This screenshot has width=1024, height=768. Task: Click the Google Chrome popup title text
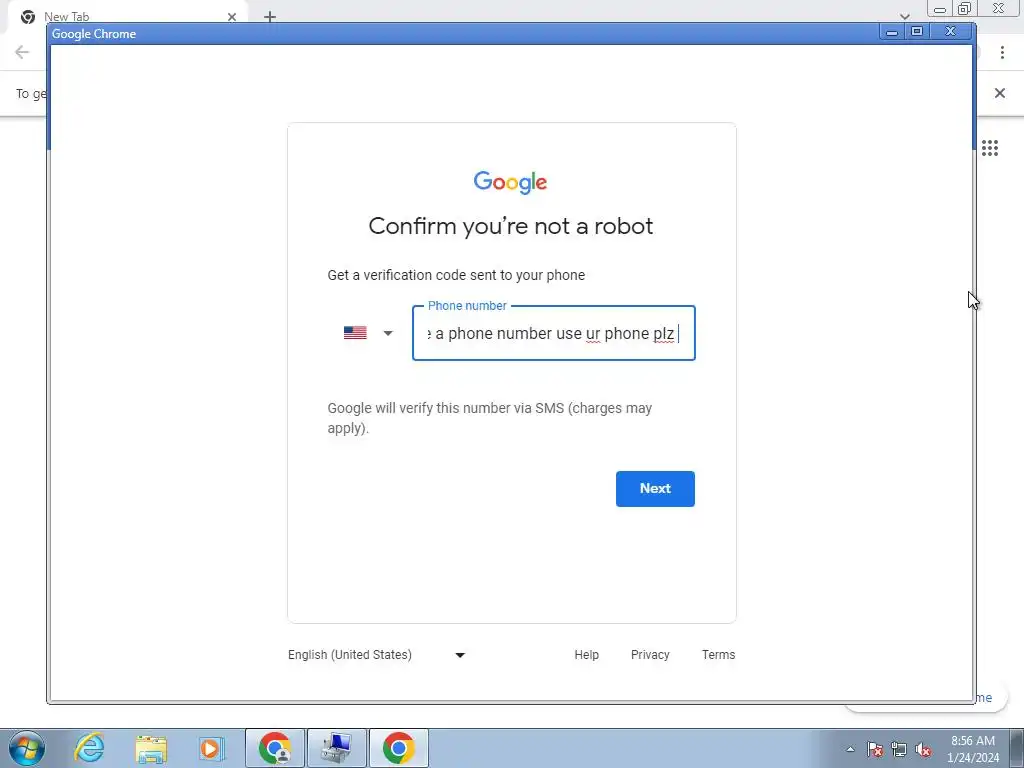tap(94, 34)
